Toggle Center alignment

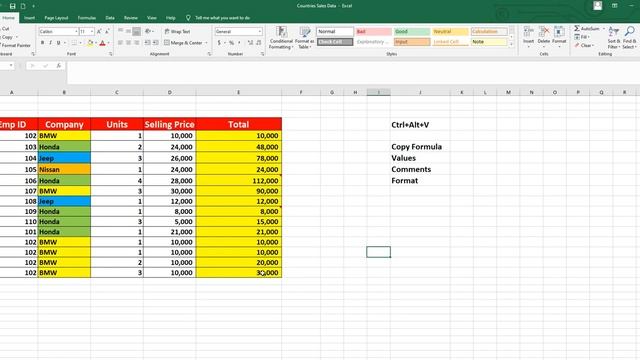tap(128, 43)
